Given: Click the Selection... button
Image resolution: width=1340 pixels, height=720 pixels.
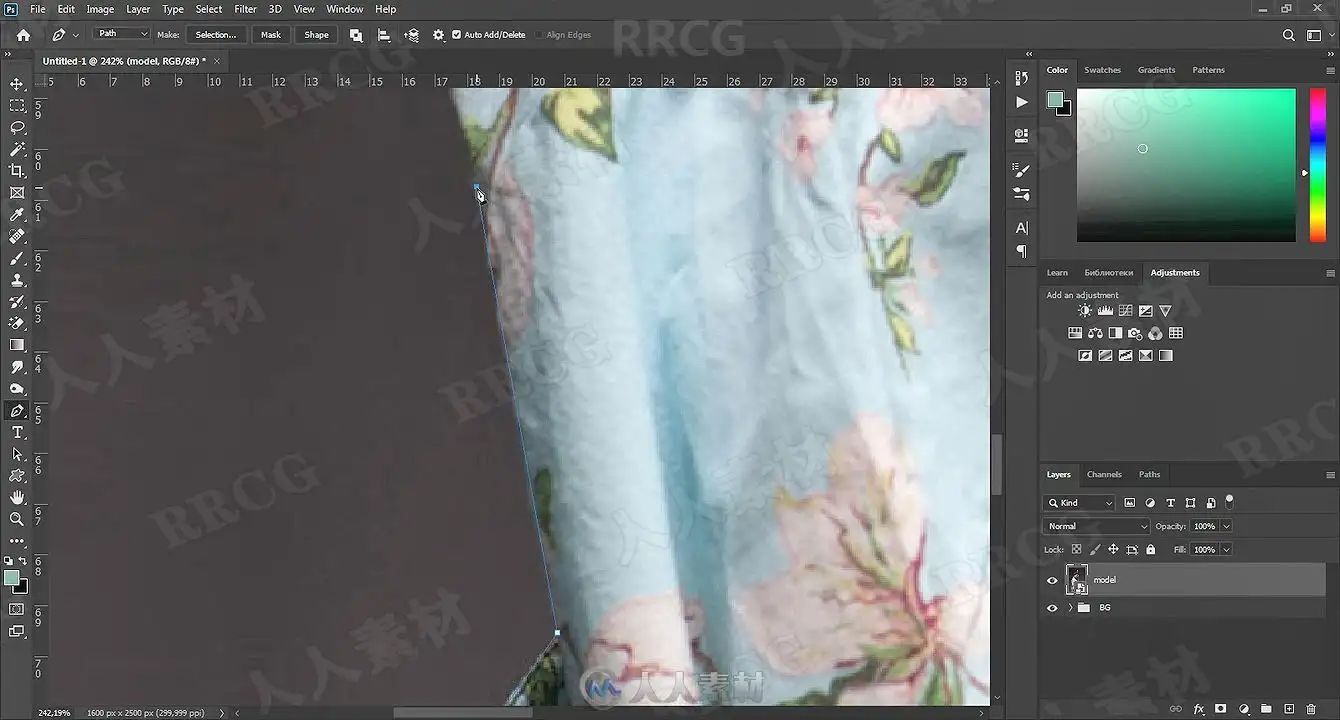Looking at the screenshot, I should (216, 35).
